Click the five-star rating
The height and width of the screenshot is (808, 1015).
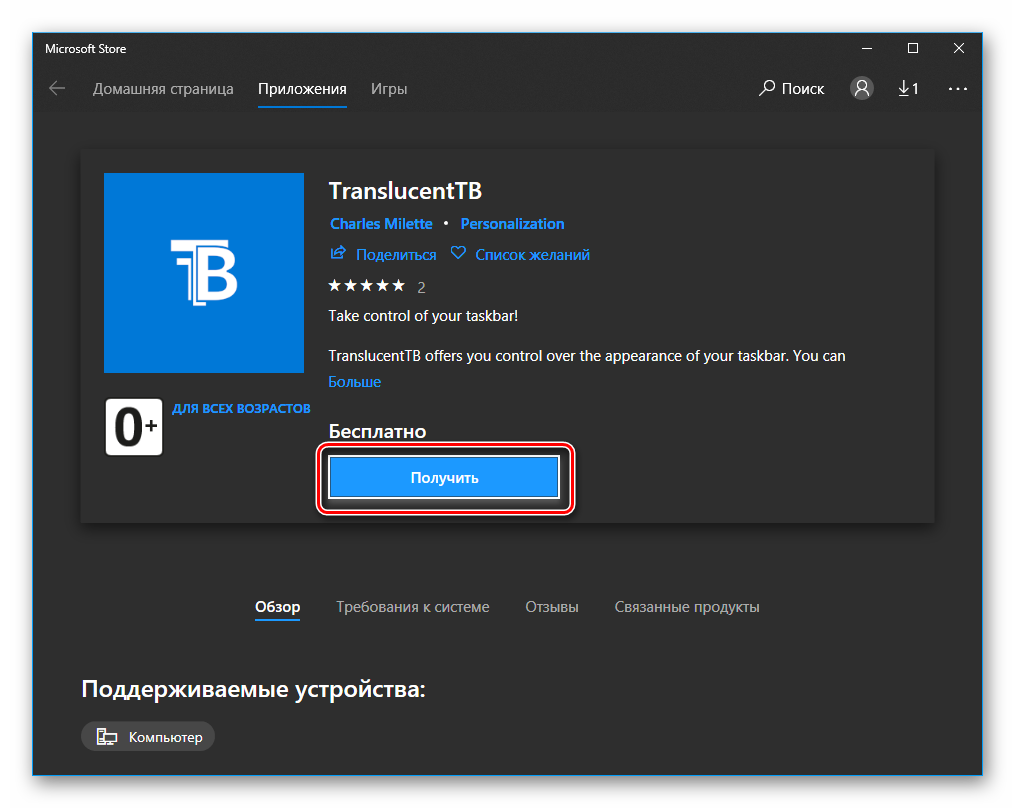point(366,286)
